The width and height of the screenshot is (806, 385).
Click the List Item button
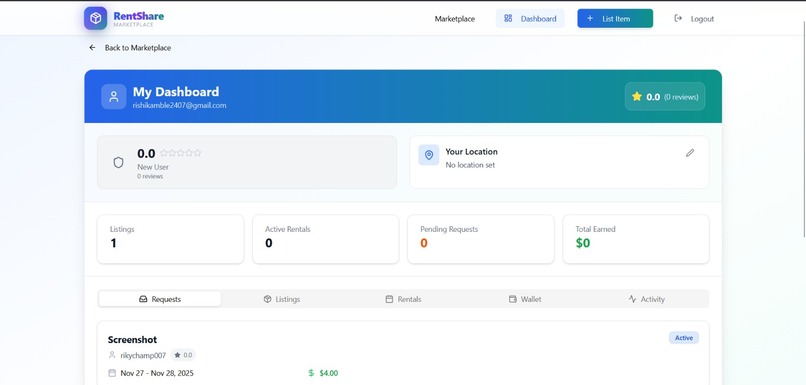pyautogui.click(x=615, y=19)
